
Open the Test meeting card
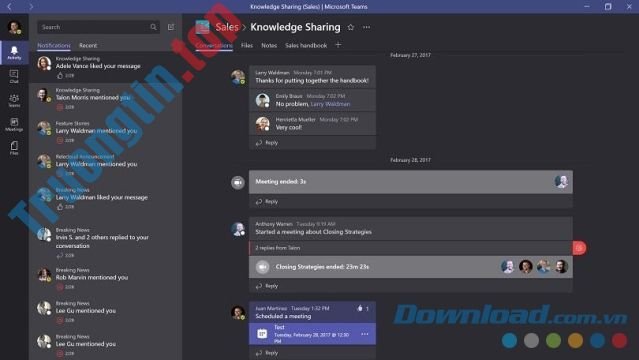point(312,334)
